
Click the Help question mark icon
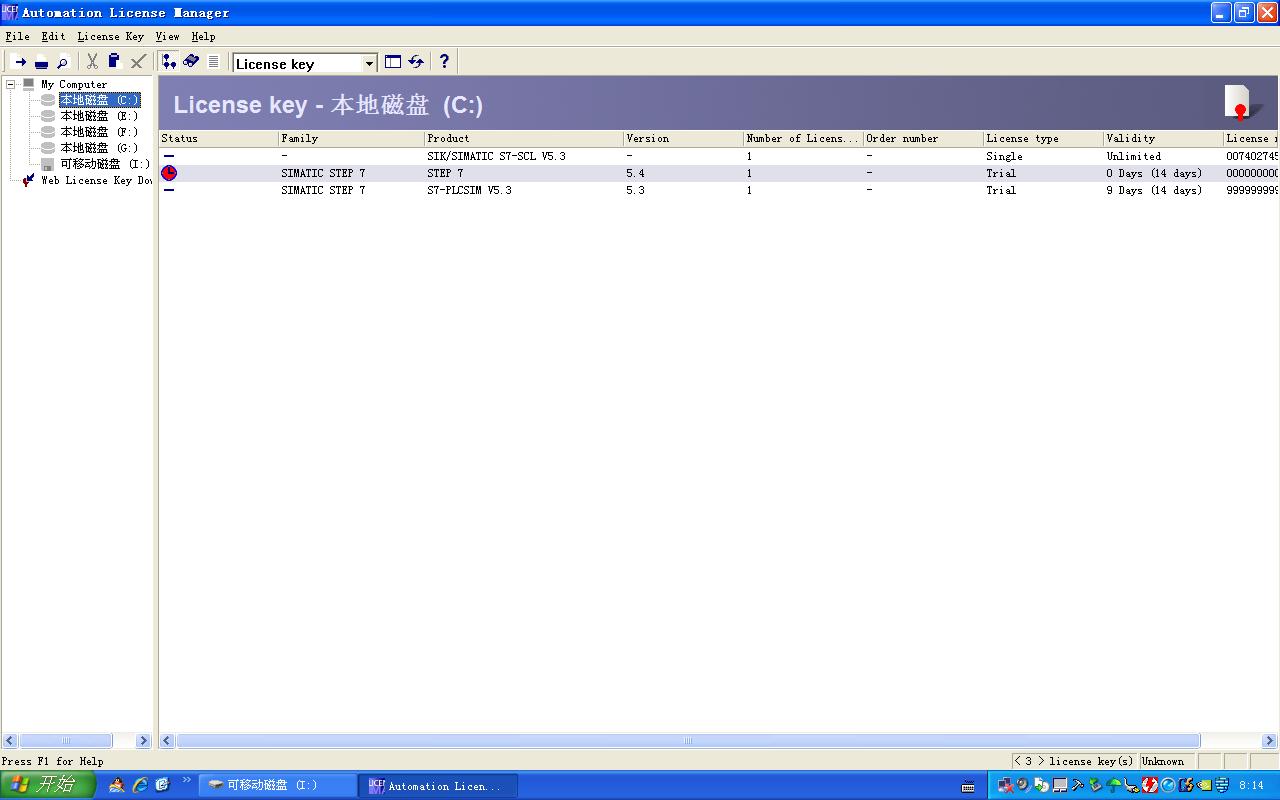[x=444, y=62]
